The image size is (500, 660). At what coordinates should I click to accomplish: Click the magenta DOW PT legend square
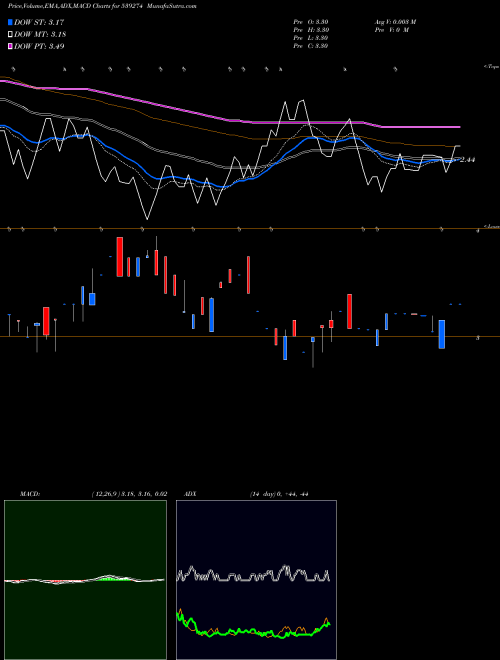[11, 46]
